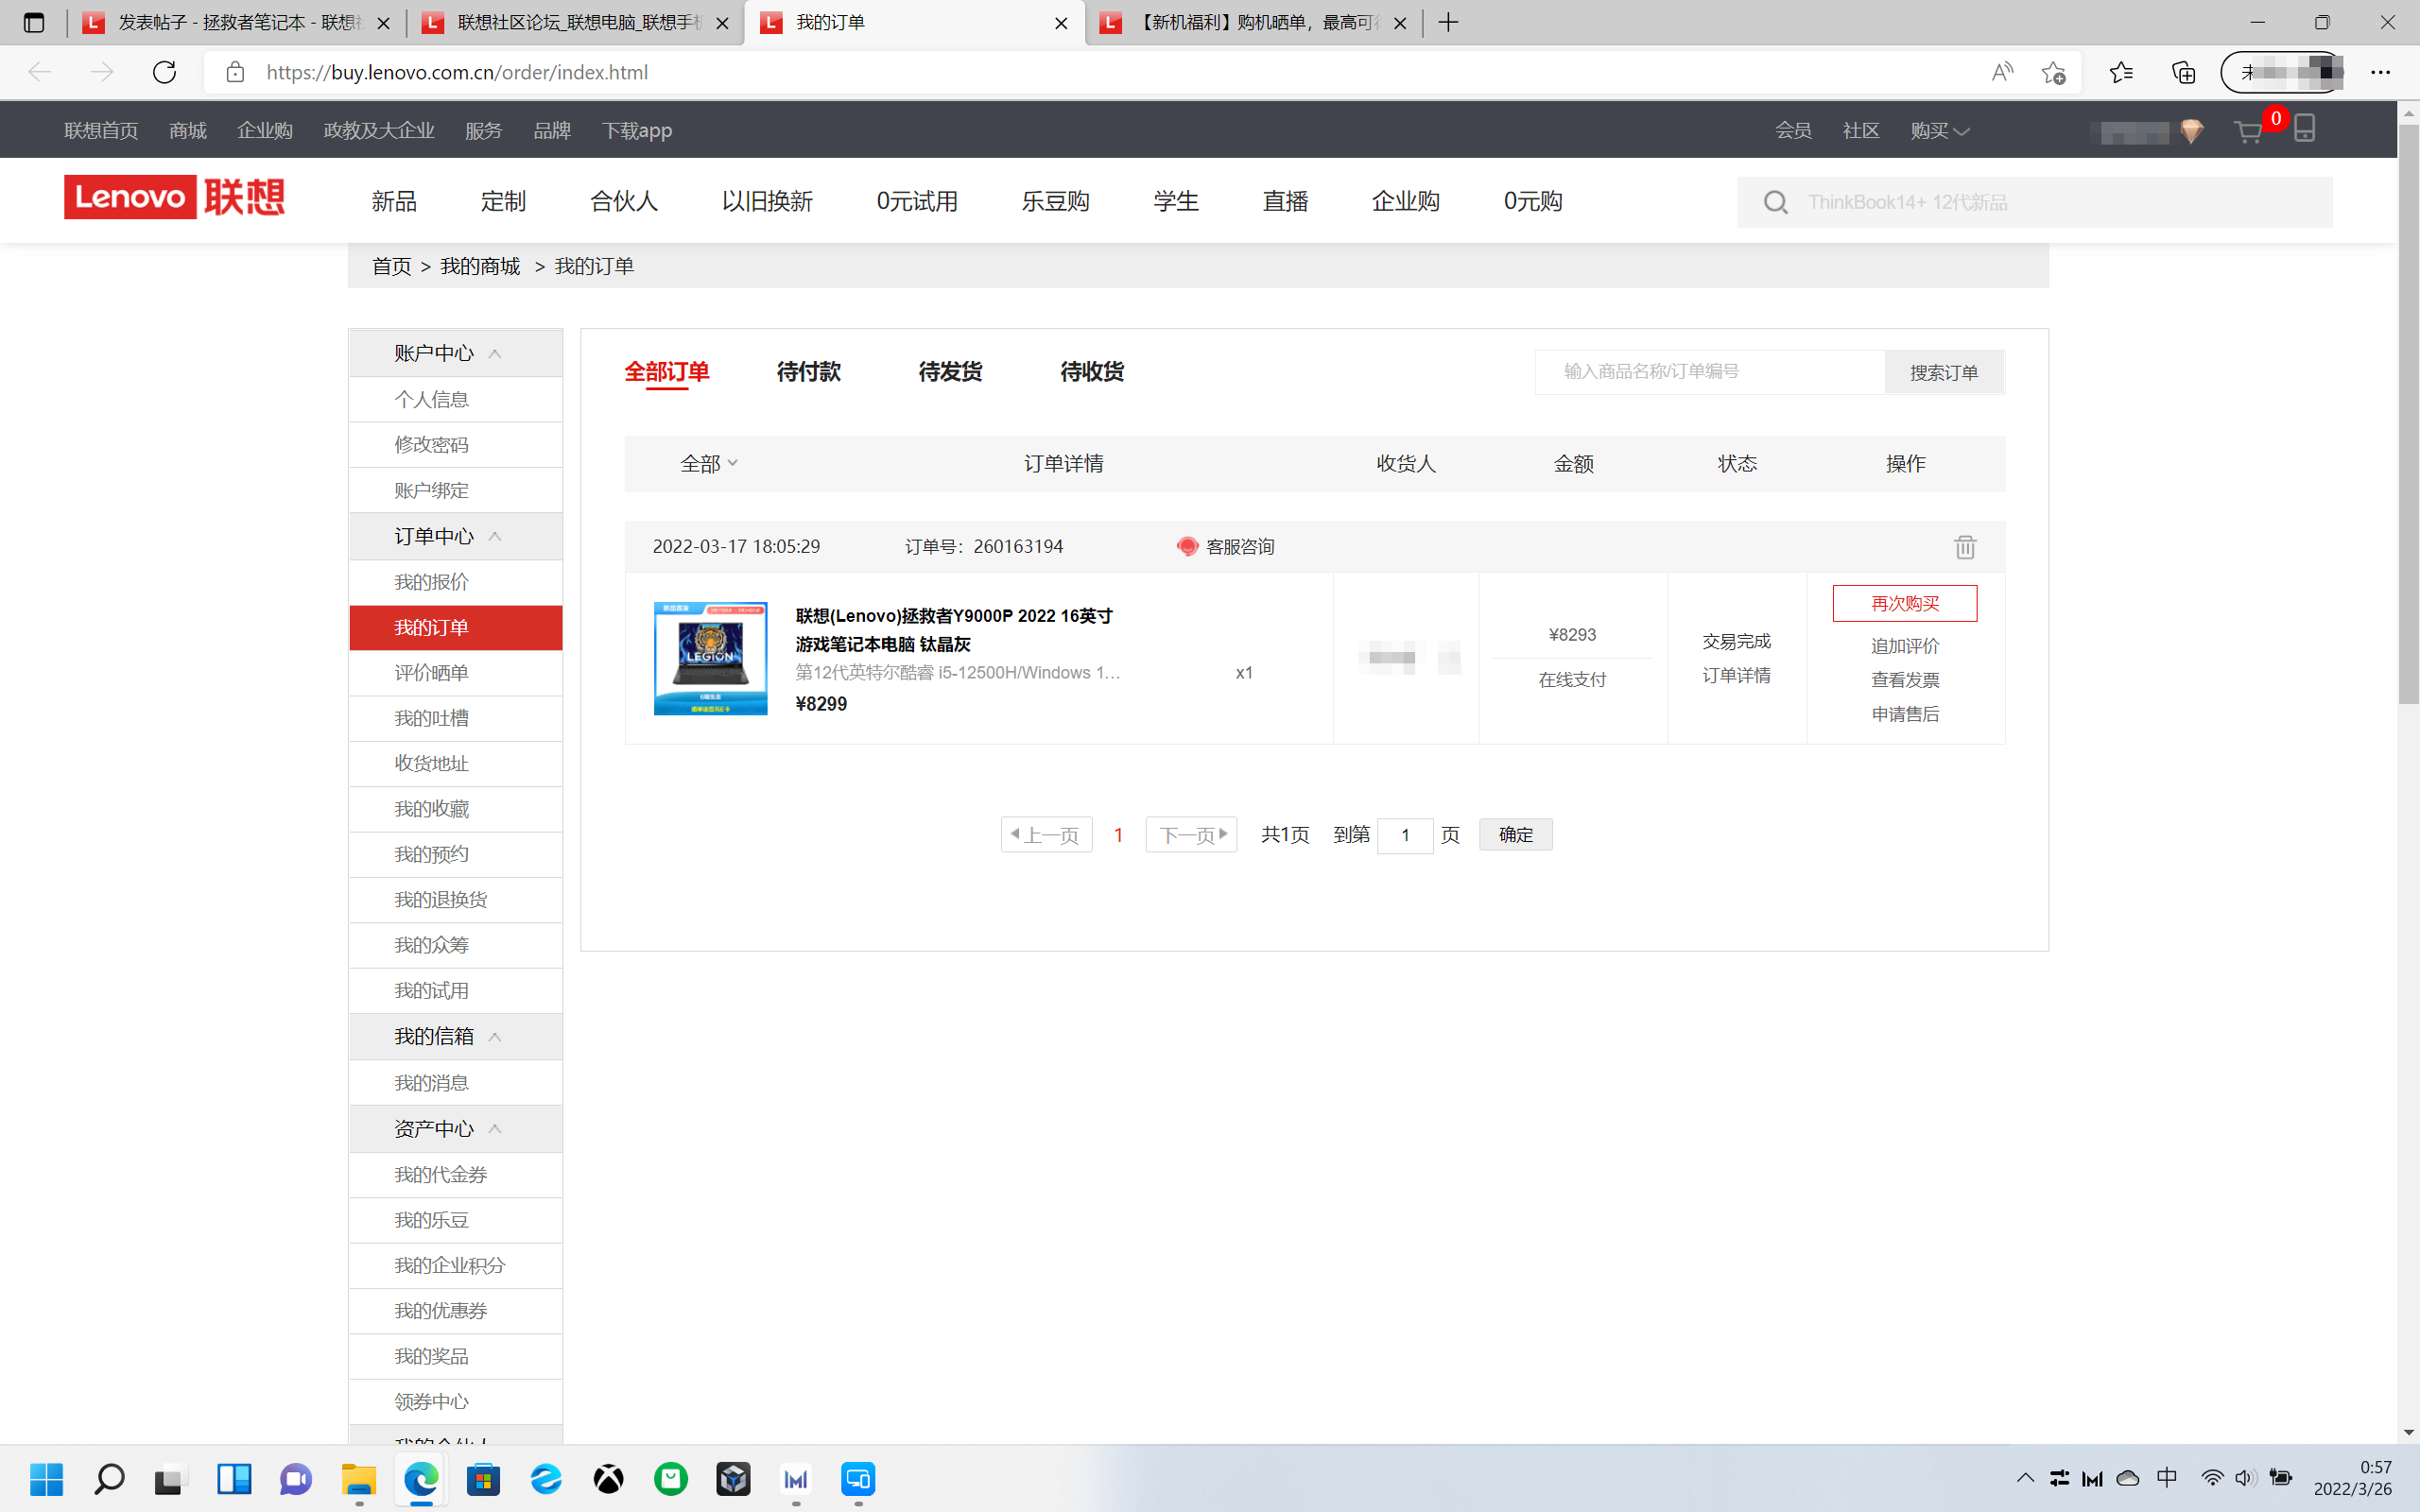Open a new browser tab
Screen dimensions: 2420x1512
pos(1448,22)
